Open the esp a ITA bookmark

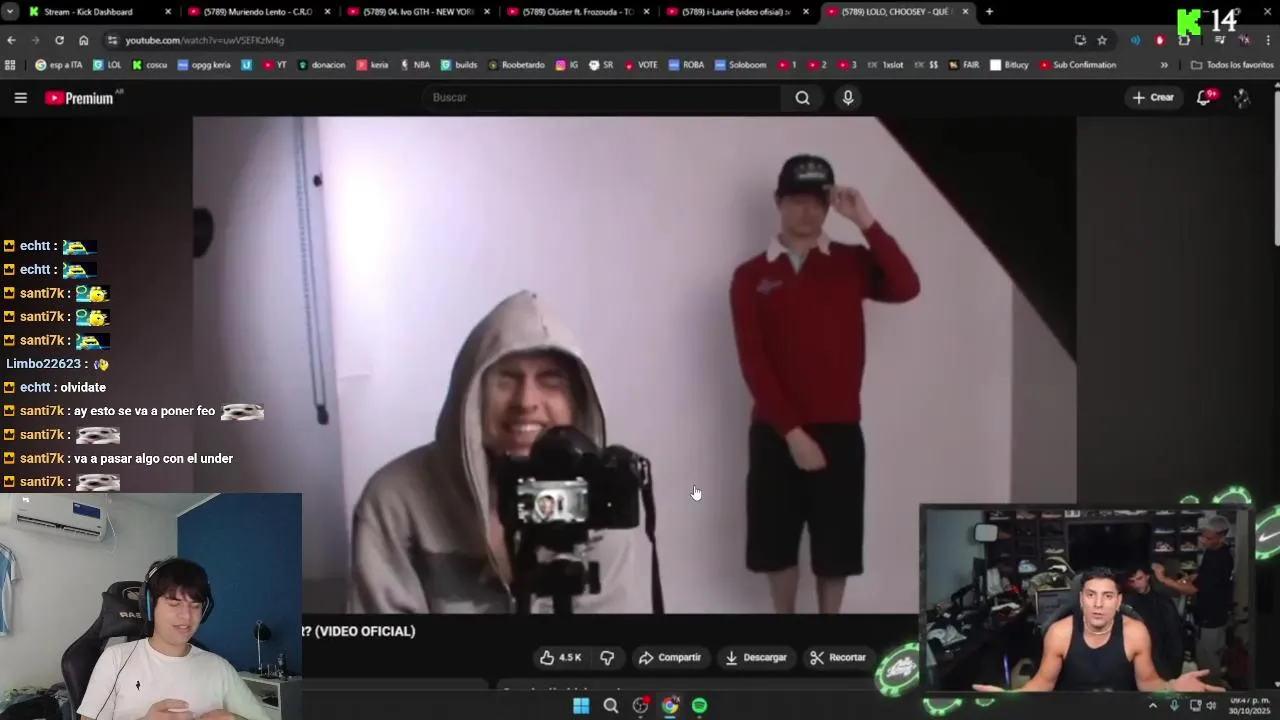[58, 65]
